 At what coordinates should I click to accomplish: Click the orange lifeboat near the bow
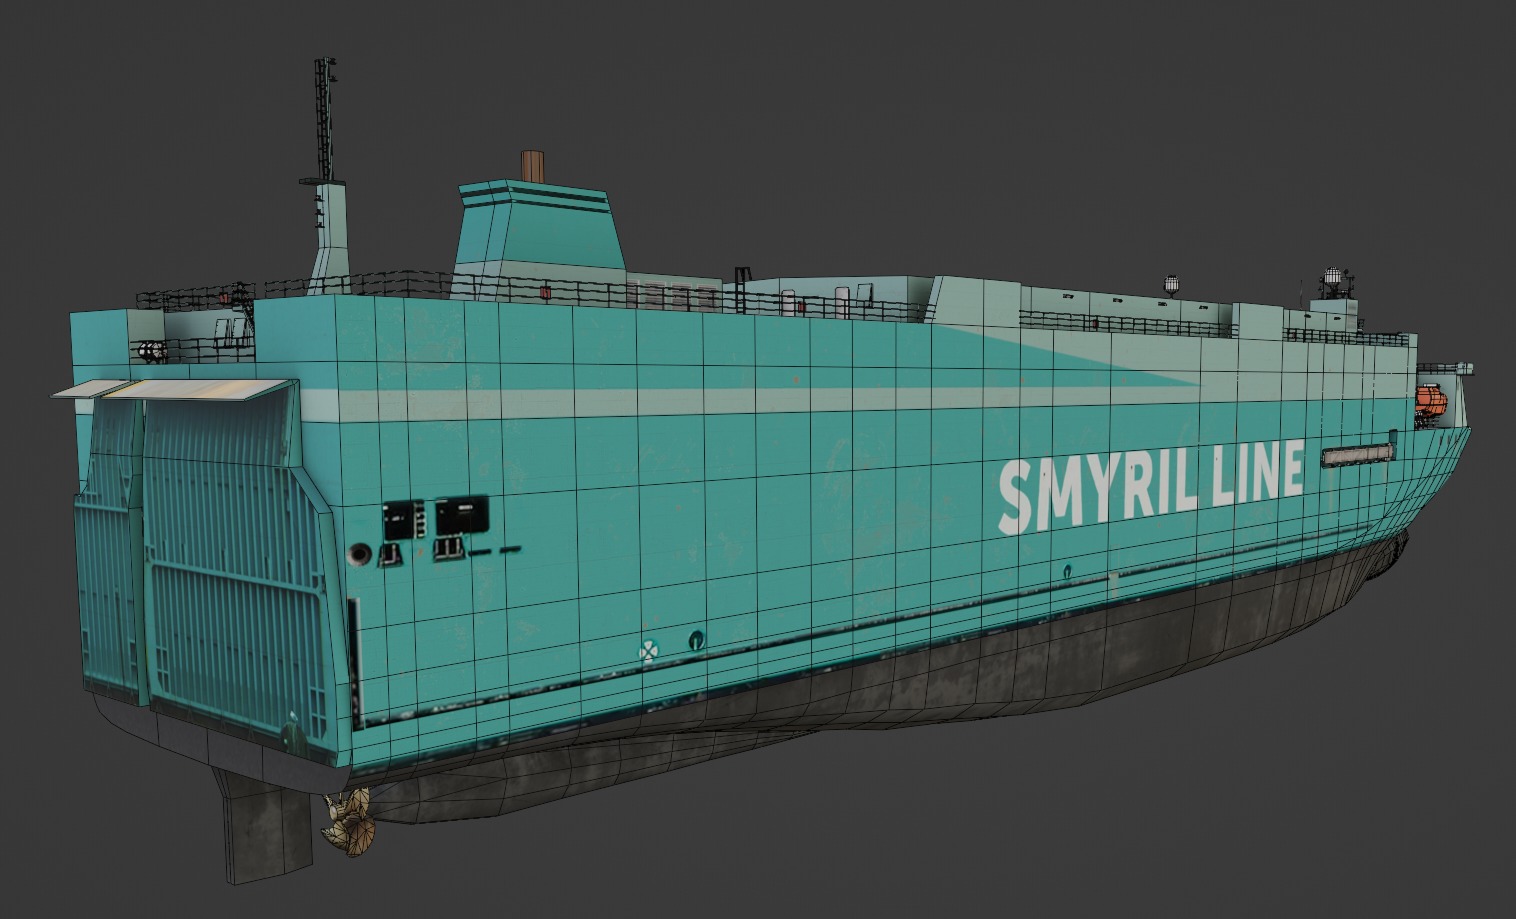[x=1431, y=402]
